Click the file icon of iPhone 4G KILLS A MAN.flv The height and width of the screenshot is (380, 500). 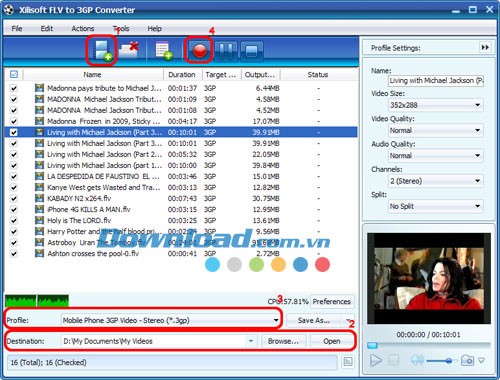pyautogui.click(x=39, y=209)
